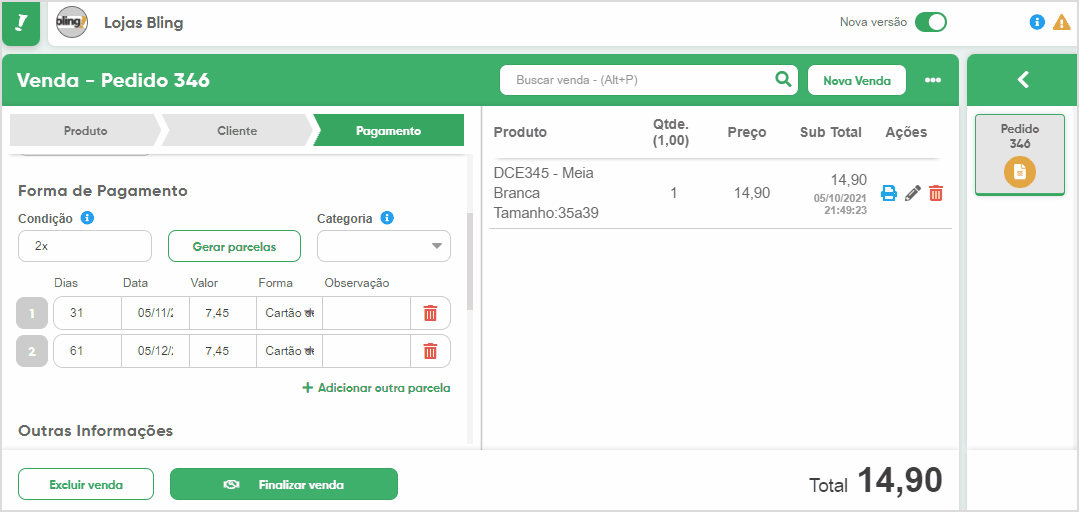Click Valor field of installment 2

click(223, 352)
